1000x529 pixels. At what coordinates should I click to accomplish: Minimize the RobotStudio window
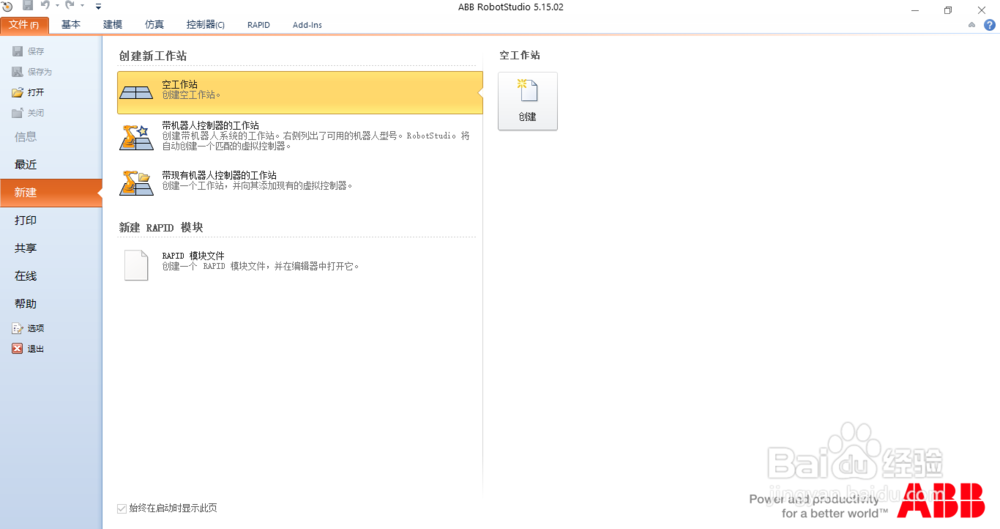tap(915, 10)
